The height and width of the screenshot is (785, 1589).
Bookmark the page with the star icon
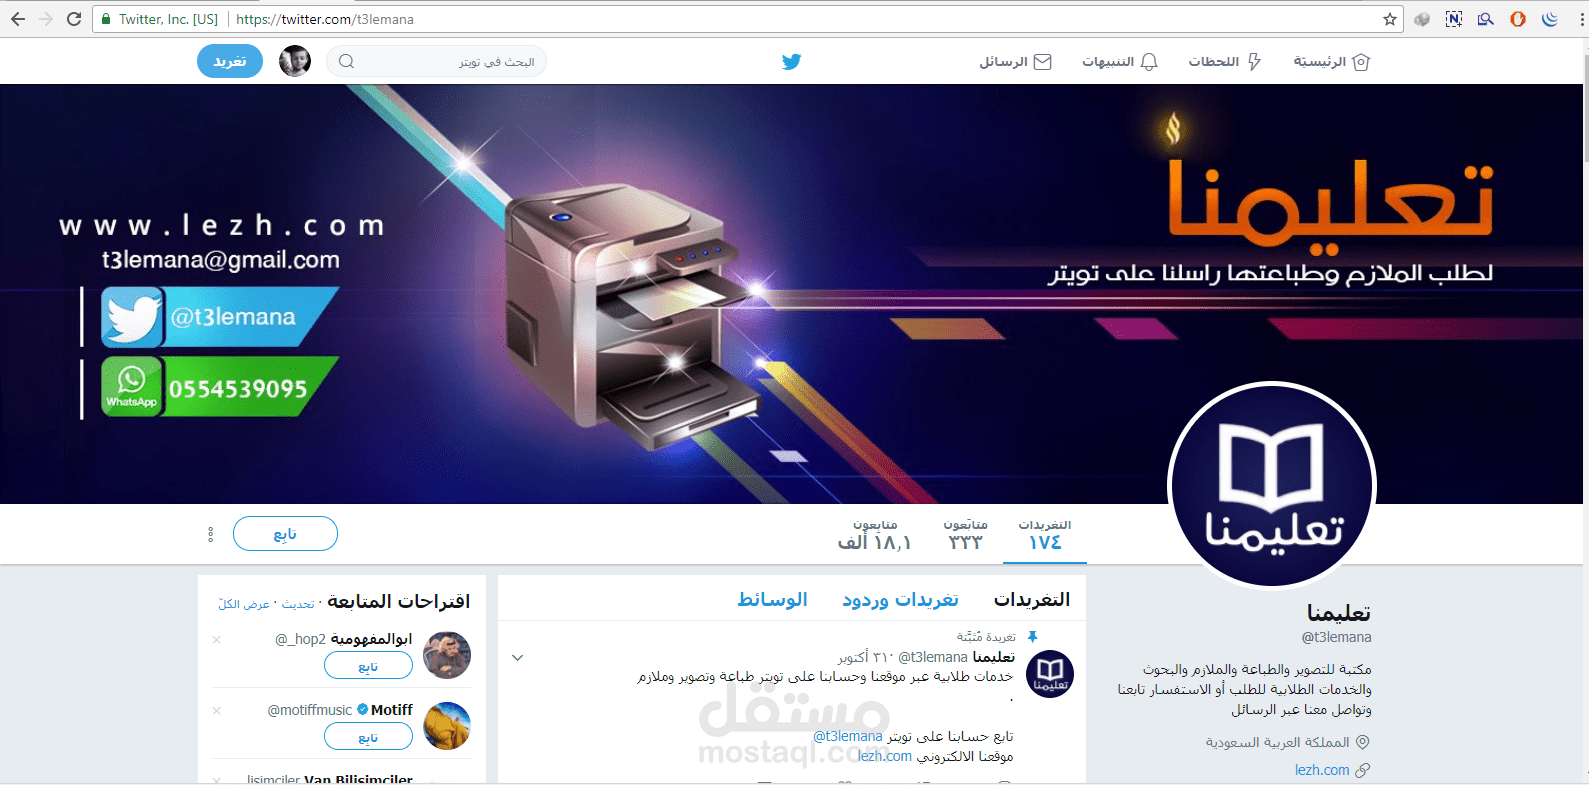click(x=1390, y=19)
